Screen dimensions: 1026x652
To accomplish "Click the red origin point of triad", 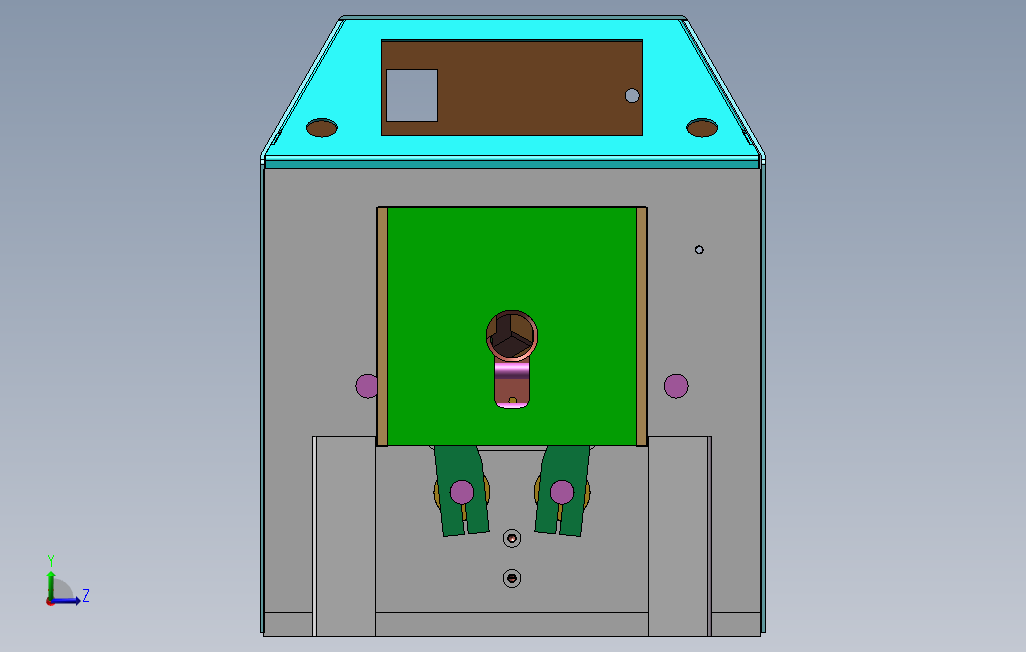I will [x=50, y=602].
